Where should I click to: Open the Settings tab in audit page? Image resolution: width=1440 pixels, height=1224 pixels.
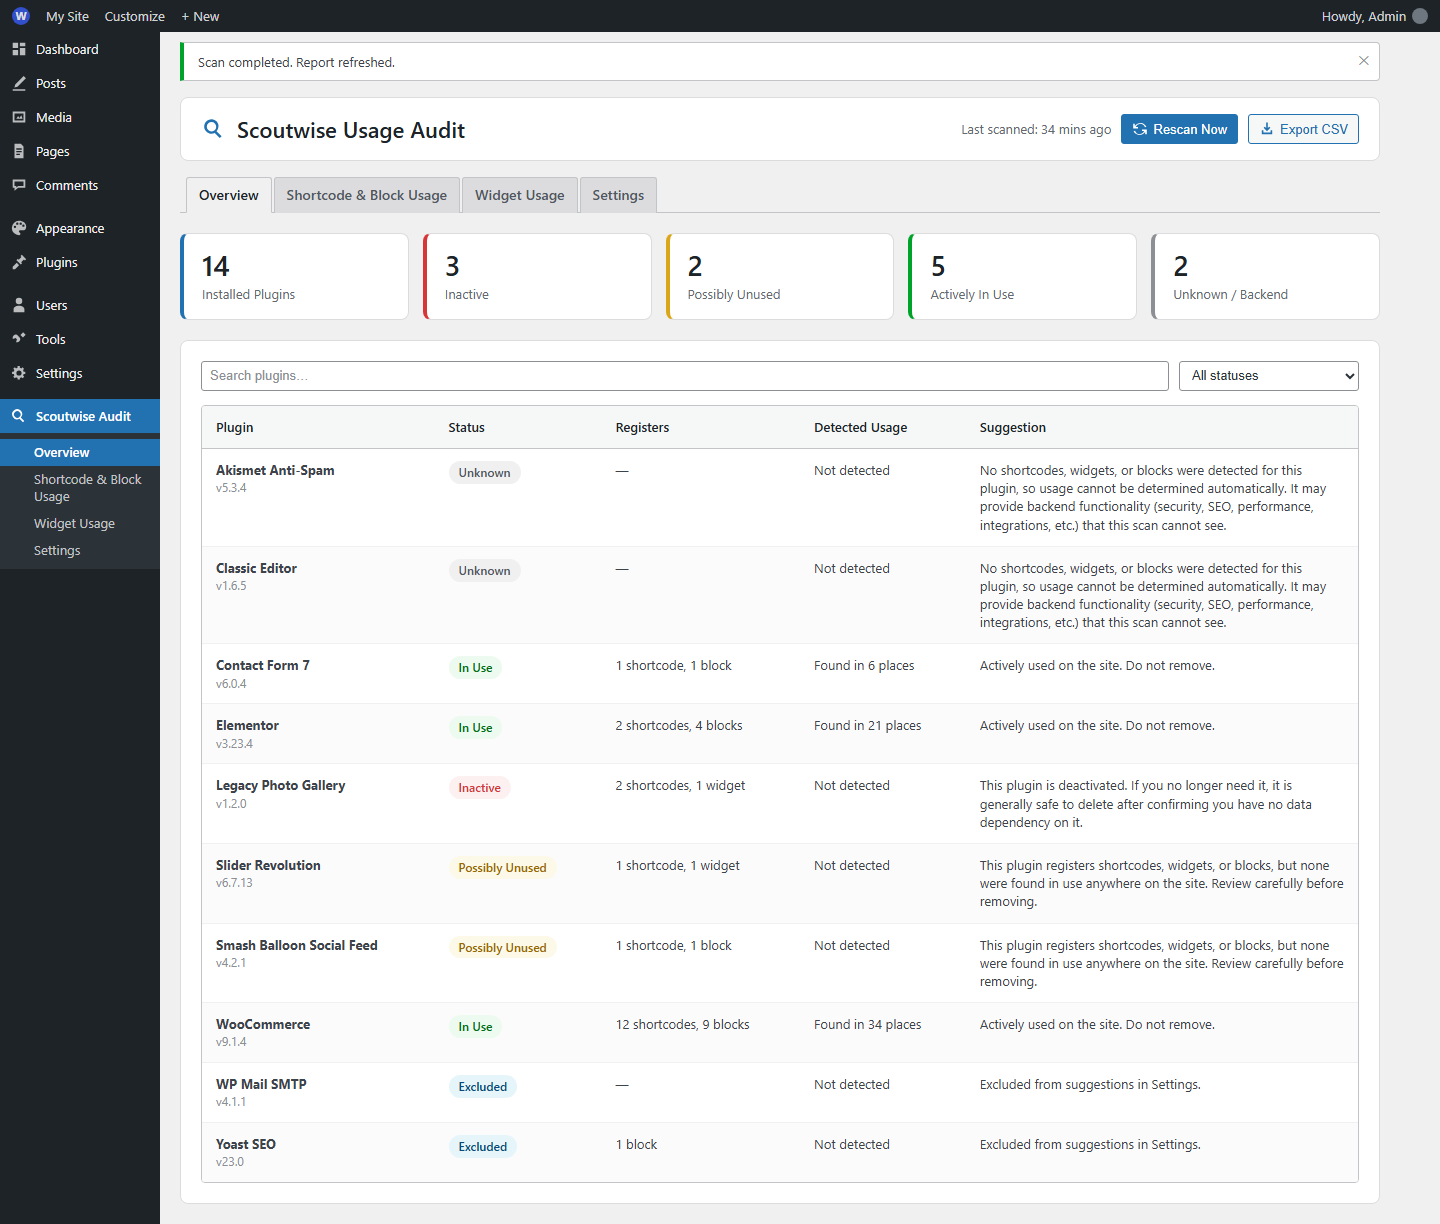click(x=618, y=195)
